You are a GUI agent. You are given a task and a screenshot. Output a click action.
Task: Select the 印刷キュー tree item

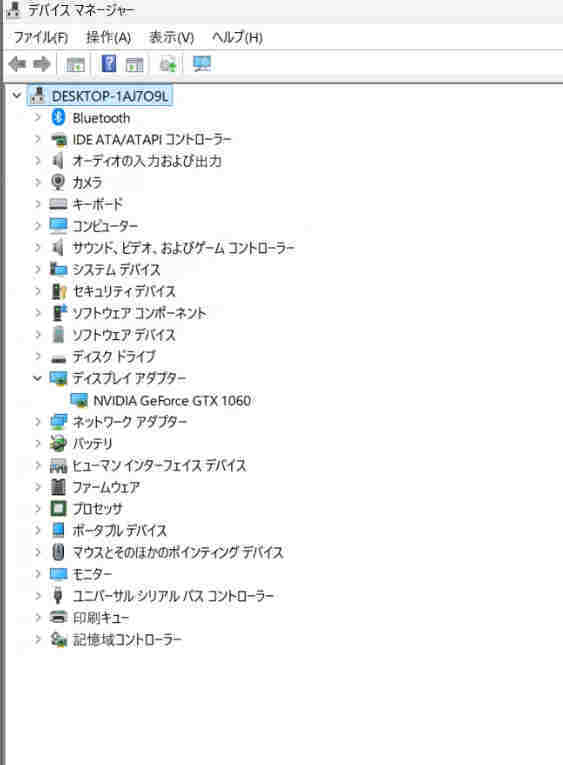click(100, 618)
